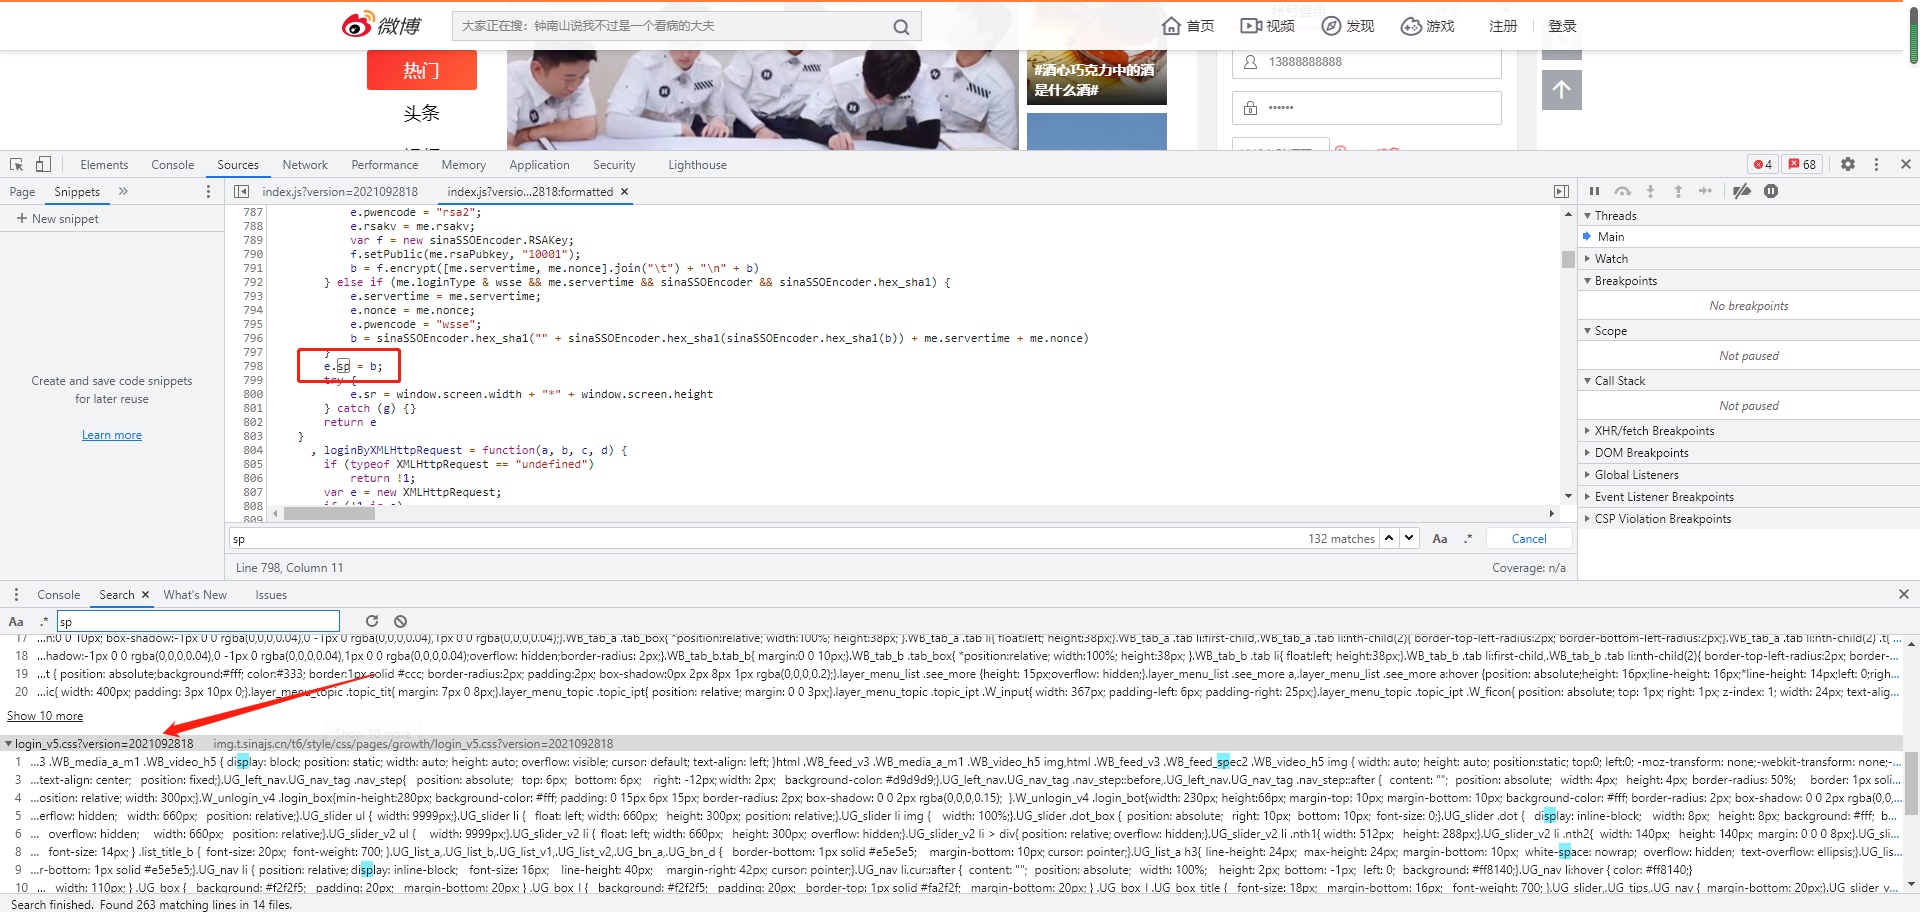Screen dimensions: 1920x912
Task: Open the Performance panel tab
Action: 385,165
